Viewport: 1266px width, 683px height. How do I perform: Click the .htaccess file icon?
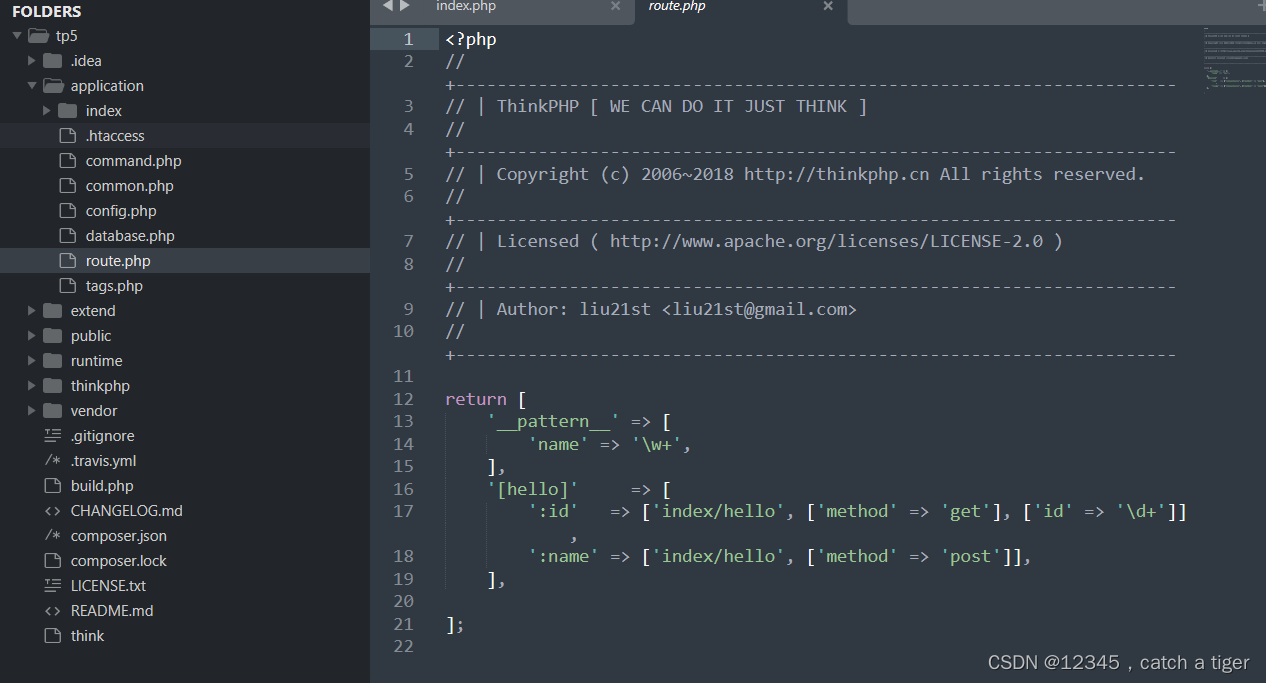[67, 136]
